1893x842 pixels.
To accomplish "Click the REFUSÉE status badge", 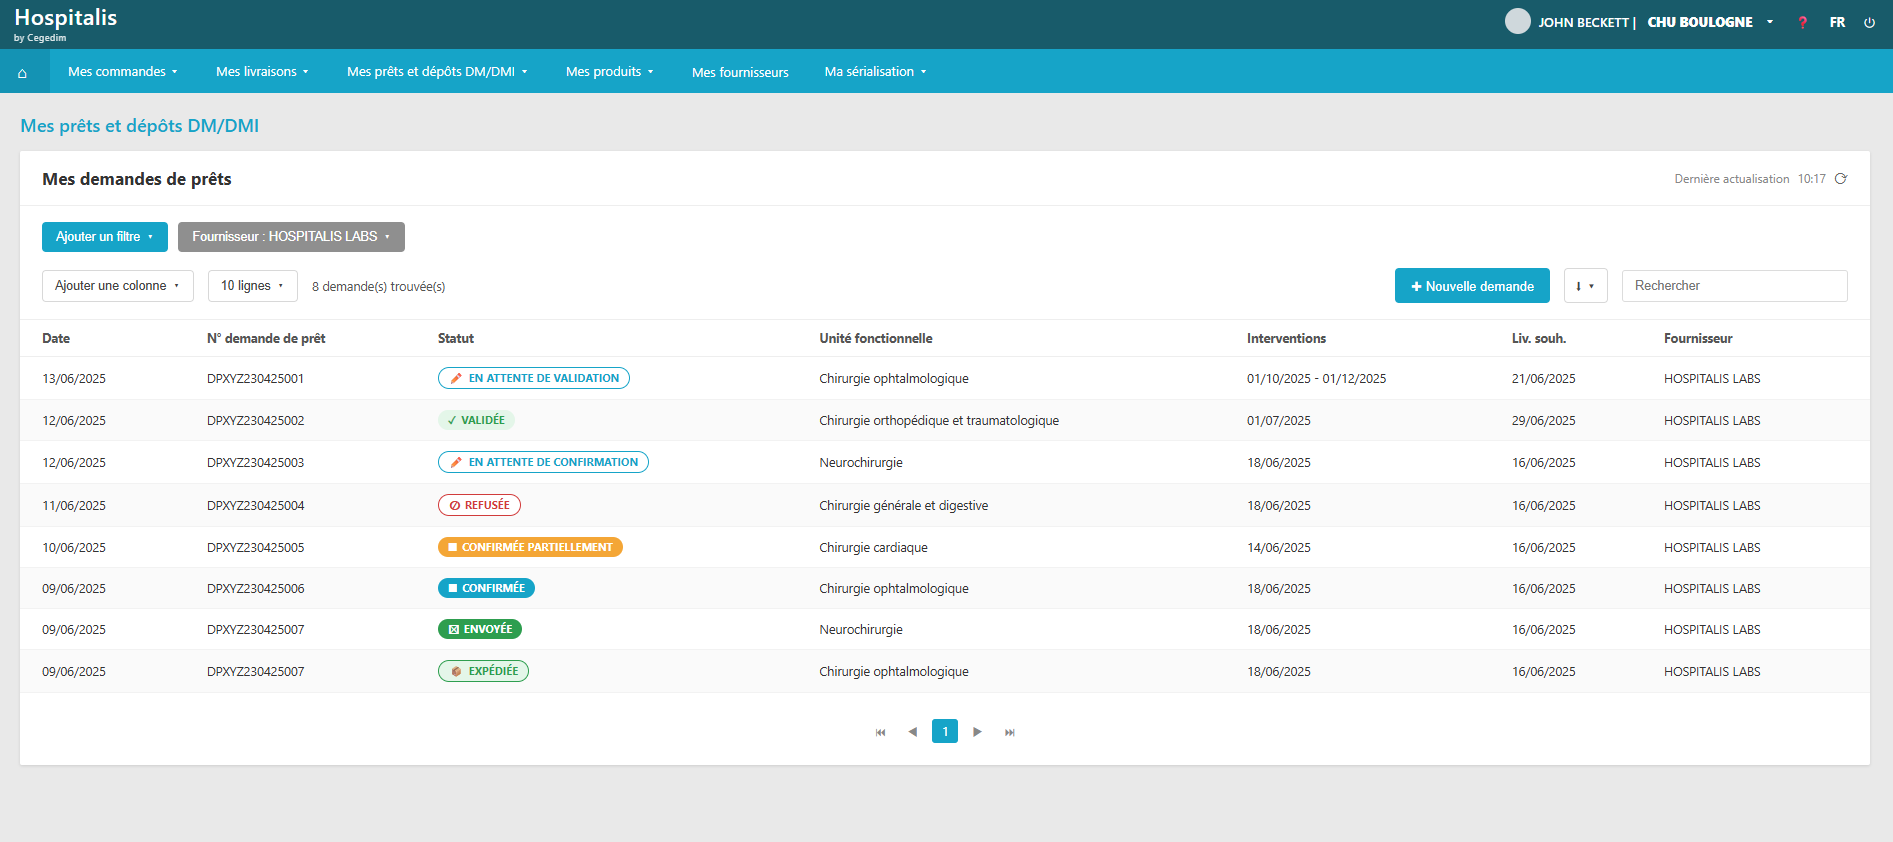I will (x=479, y=505).
